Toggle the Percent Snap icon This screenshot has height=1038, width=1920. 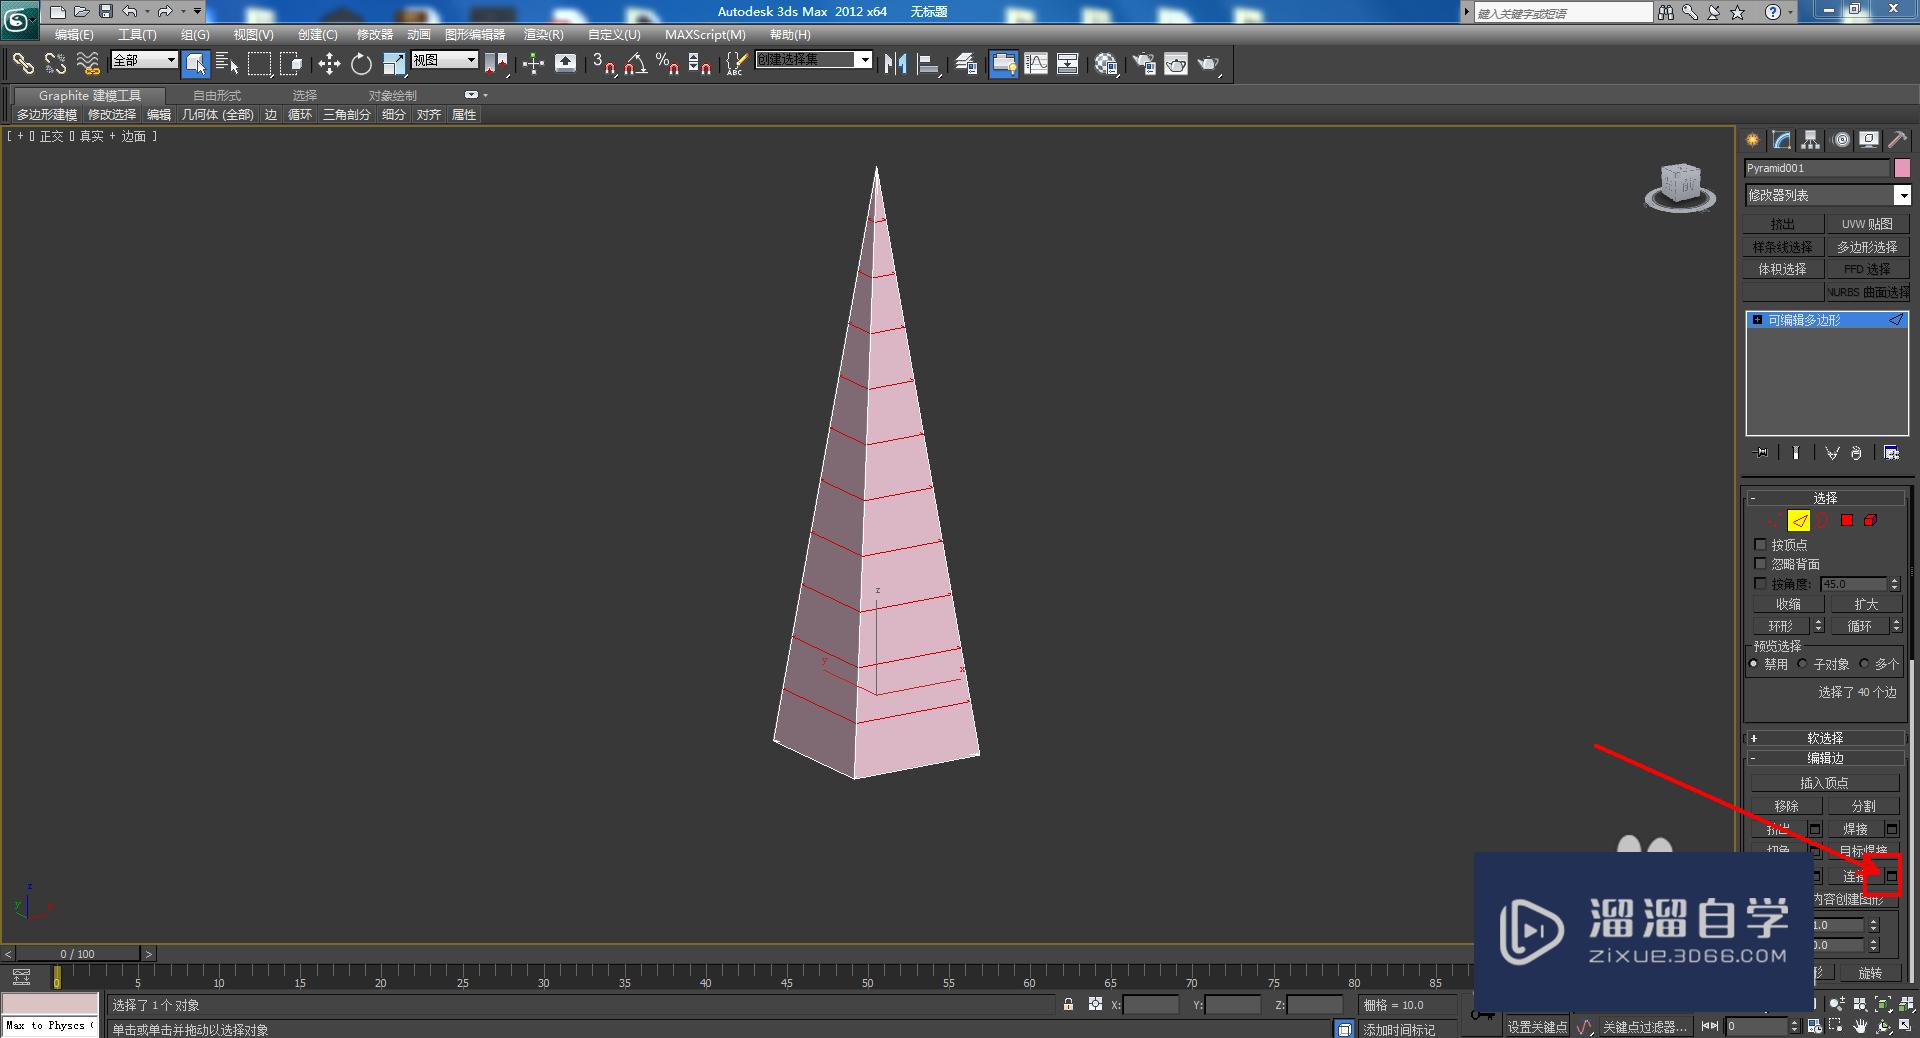pyautogui.click(x=667, y=64)
